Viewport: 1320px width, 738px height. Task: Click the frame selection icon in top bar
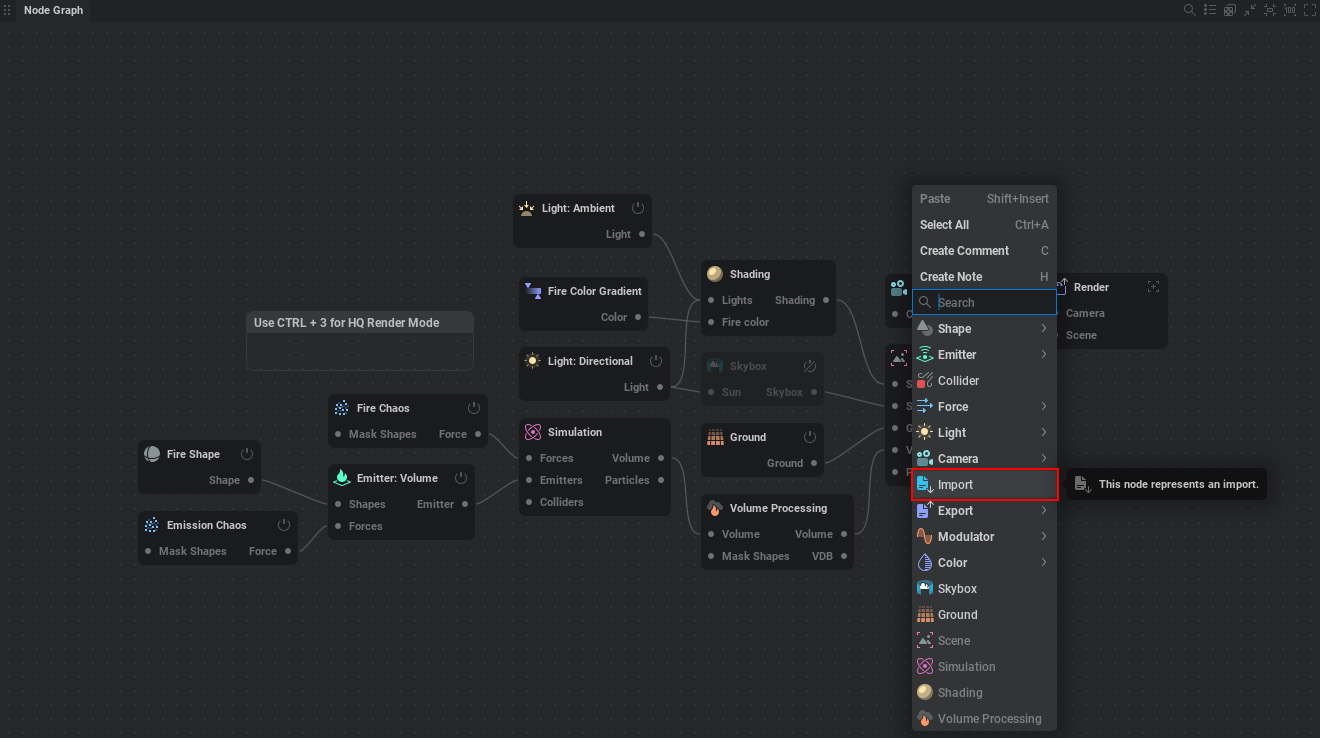[x=1270, y=10]
